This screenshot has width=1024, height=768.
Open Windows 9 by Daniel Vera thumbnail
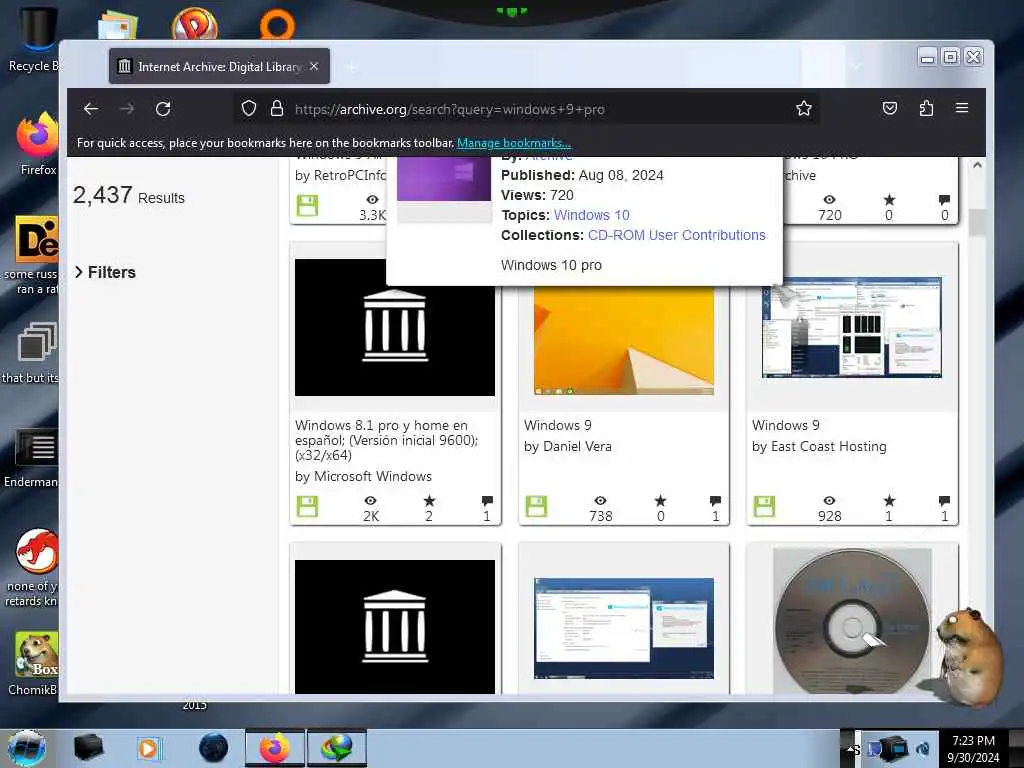[624, 340]
